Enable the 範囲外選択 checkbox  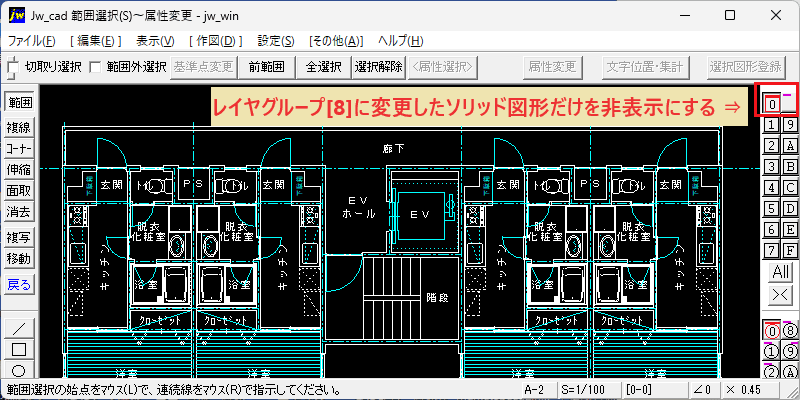[x=95, y=67]
